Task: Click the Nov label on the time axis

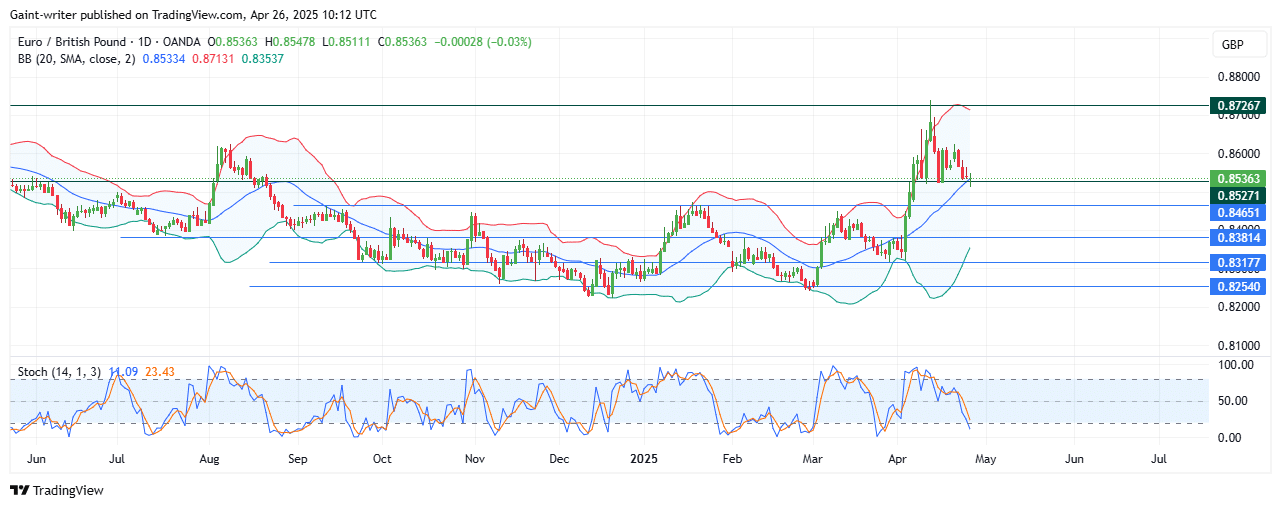Action: point(475,459)
